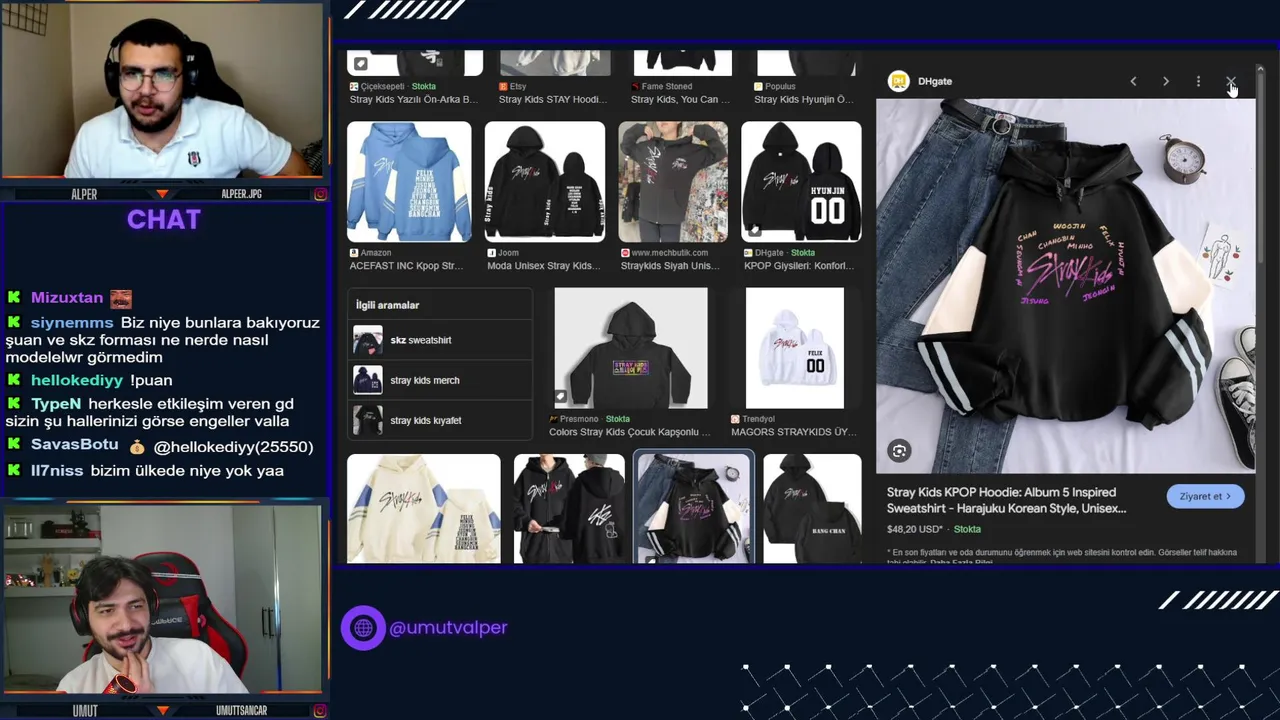Image resolution: width=1280 pixels, height=720 pixels.
Task: Open the Stray Kids KPOP Hoodie title link
Action: point(1007,500)
